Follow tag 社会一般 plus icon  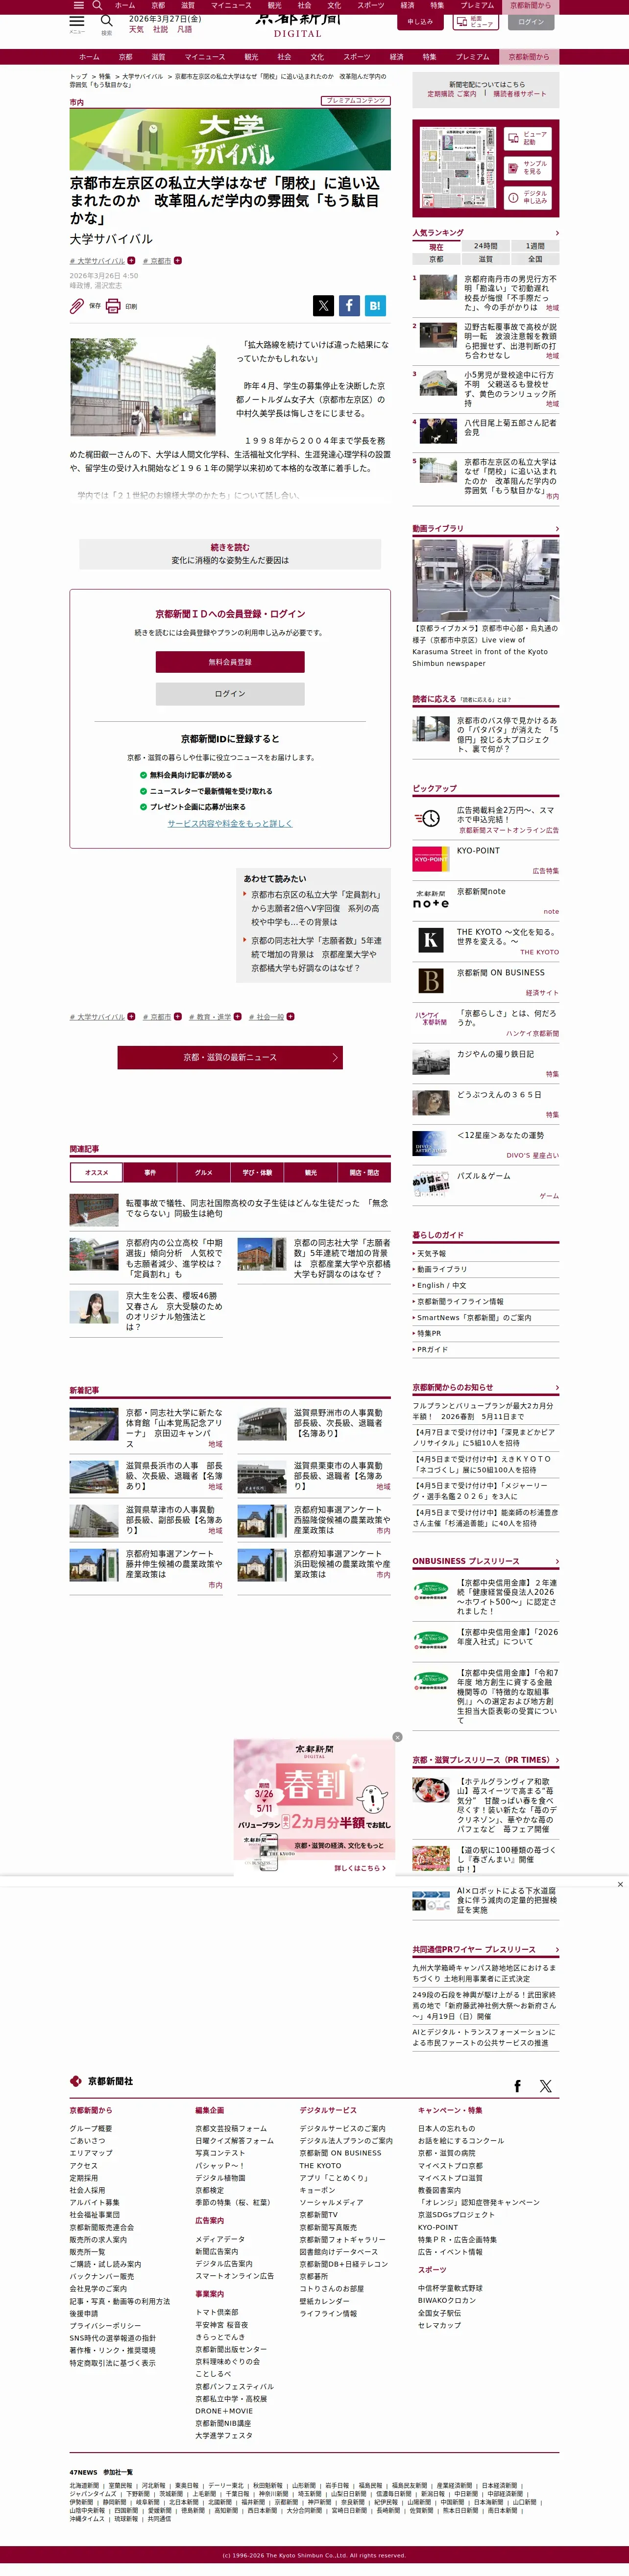pos(290,1016)
